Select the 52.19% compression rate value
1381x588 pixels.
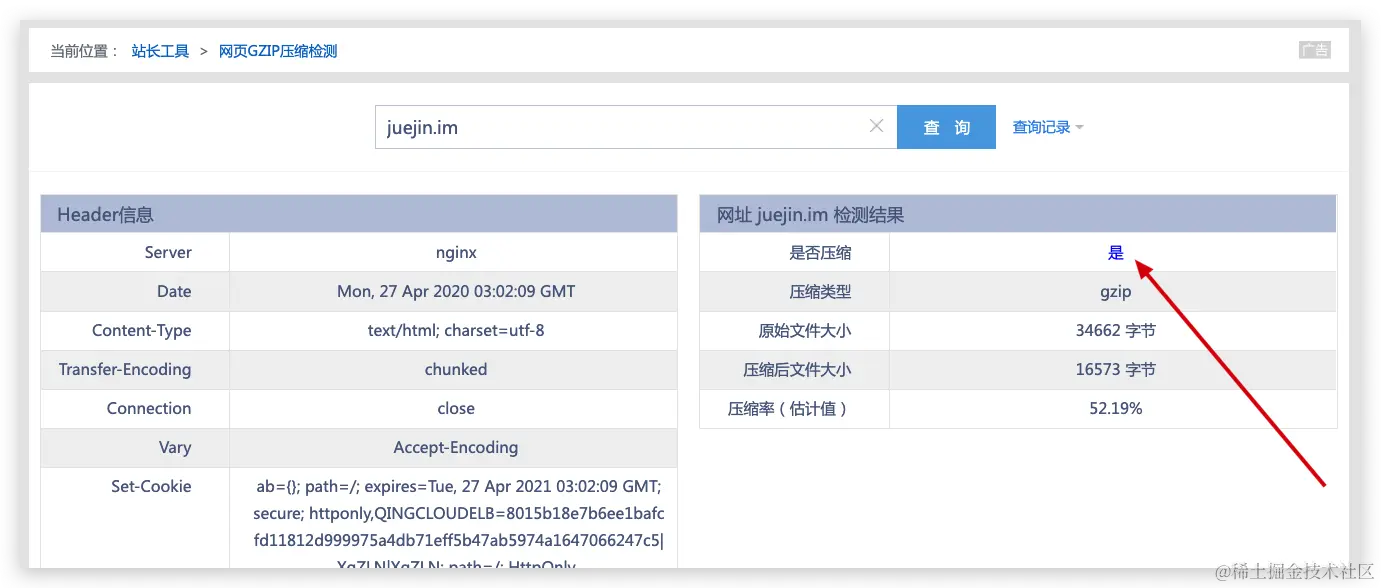click(x=1116, y=409)
